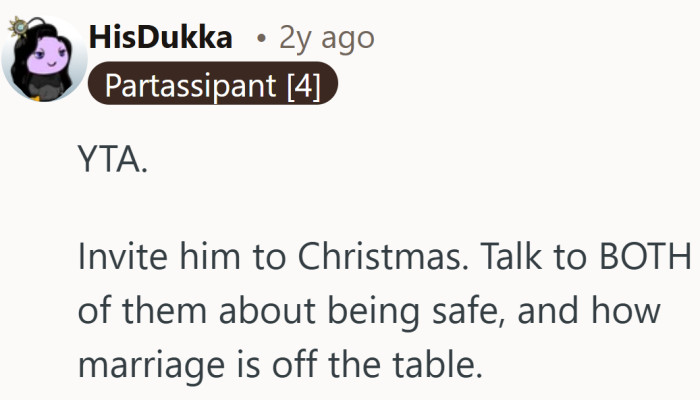Select the Partassipant [4] flair badge
Viewport: 700px width, 400px height.
pyautogui.click(x=213, y=87)
